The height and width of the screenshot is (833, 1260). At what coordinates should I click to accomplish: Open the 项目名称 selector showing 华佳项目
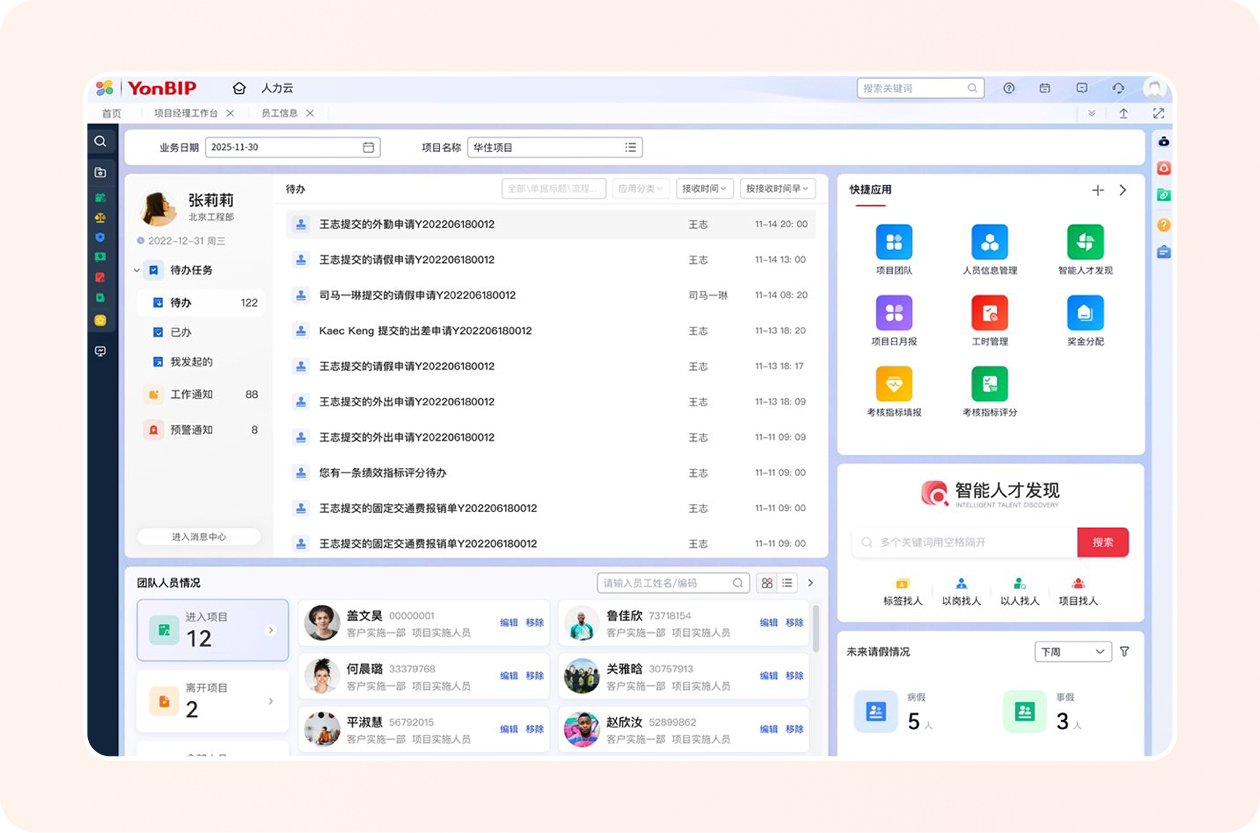point(555,147)
